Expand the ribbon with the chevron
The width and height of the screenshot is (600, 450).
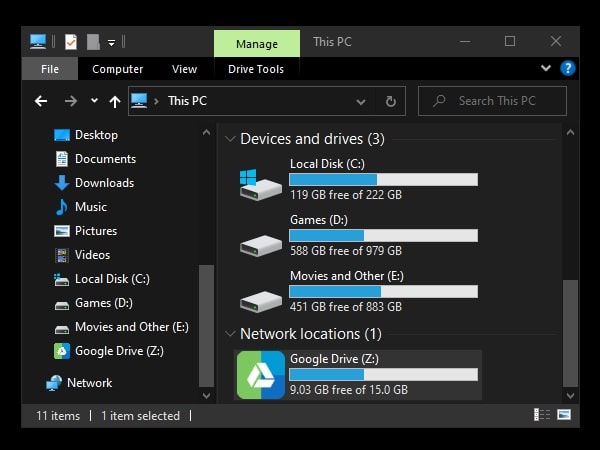(546, 68)
